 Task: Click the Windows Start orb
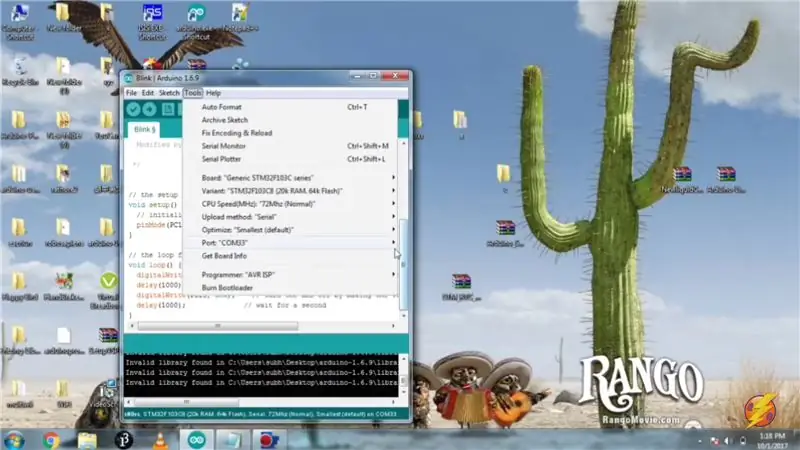pyautogui.click(x=14, y=440)
